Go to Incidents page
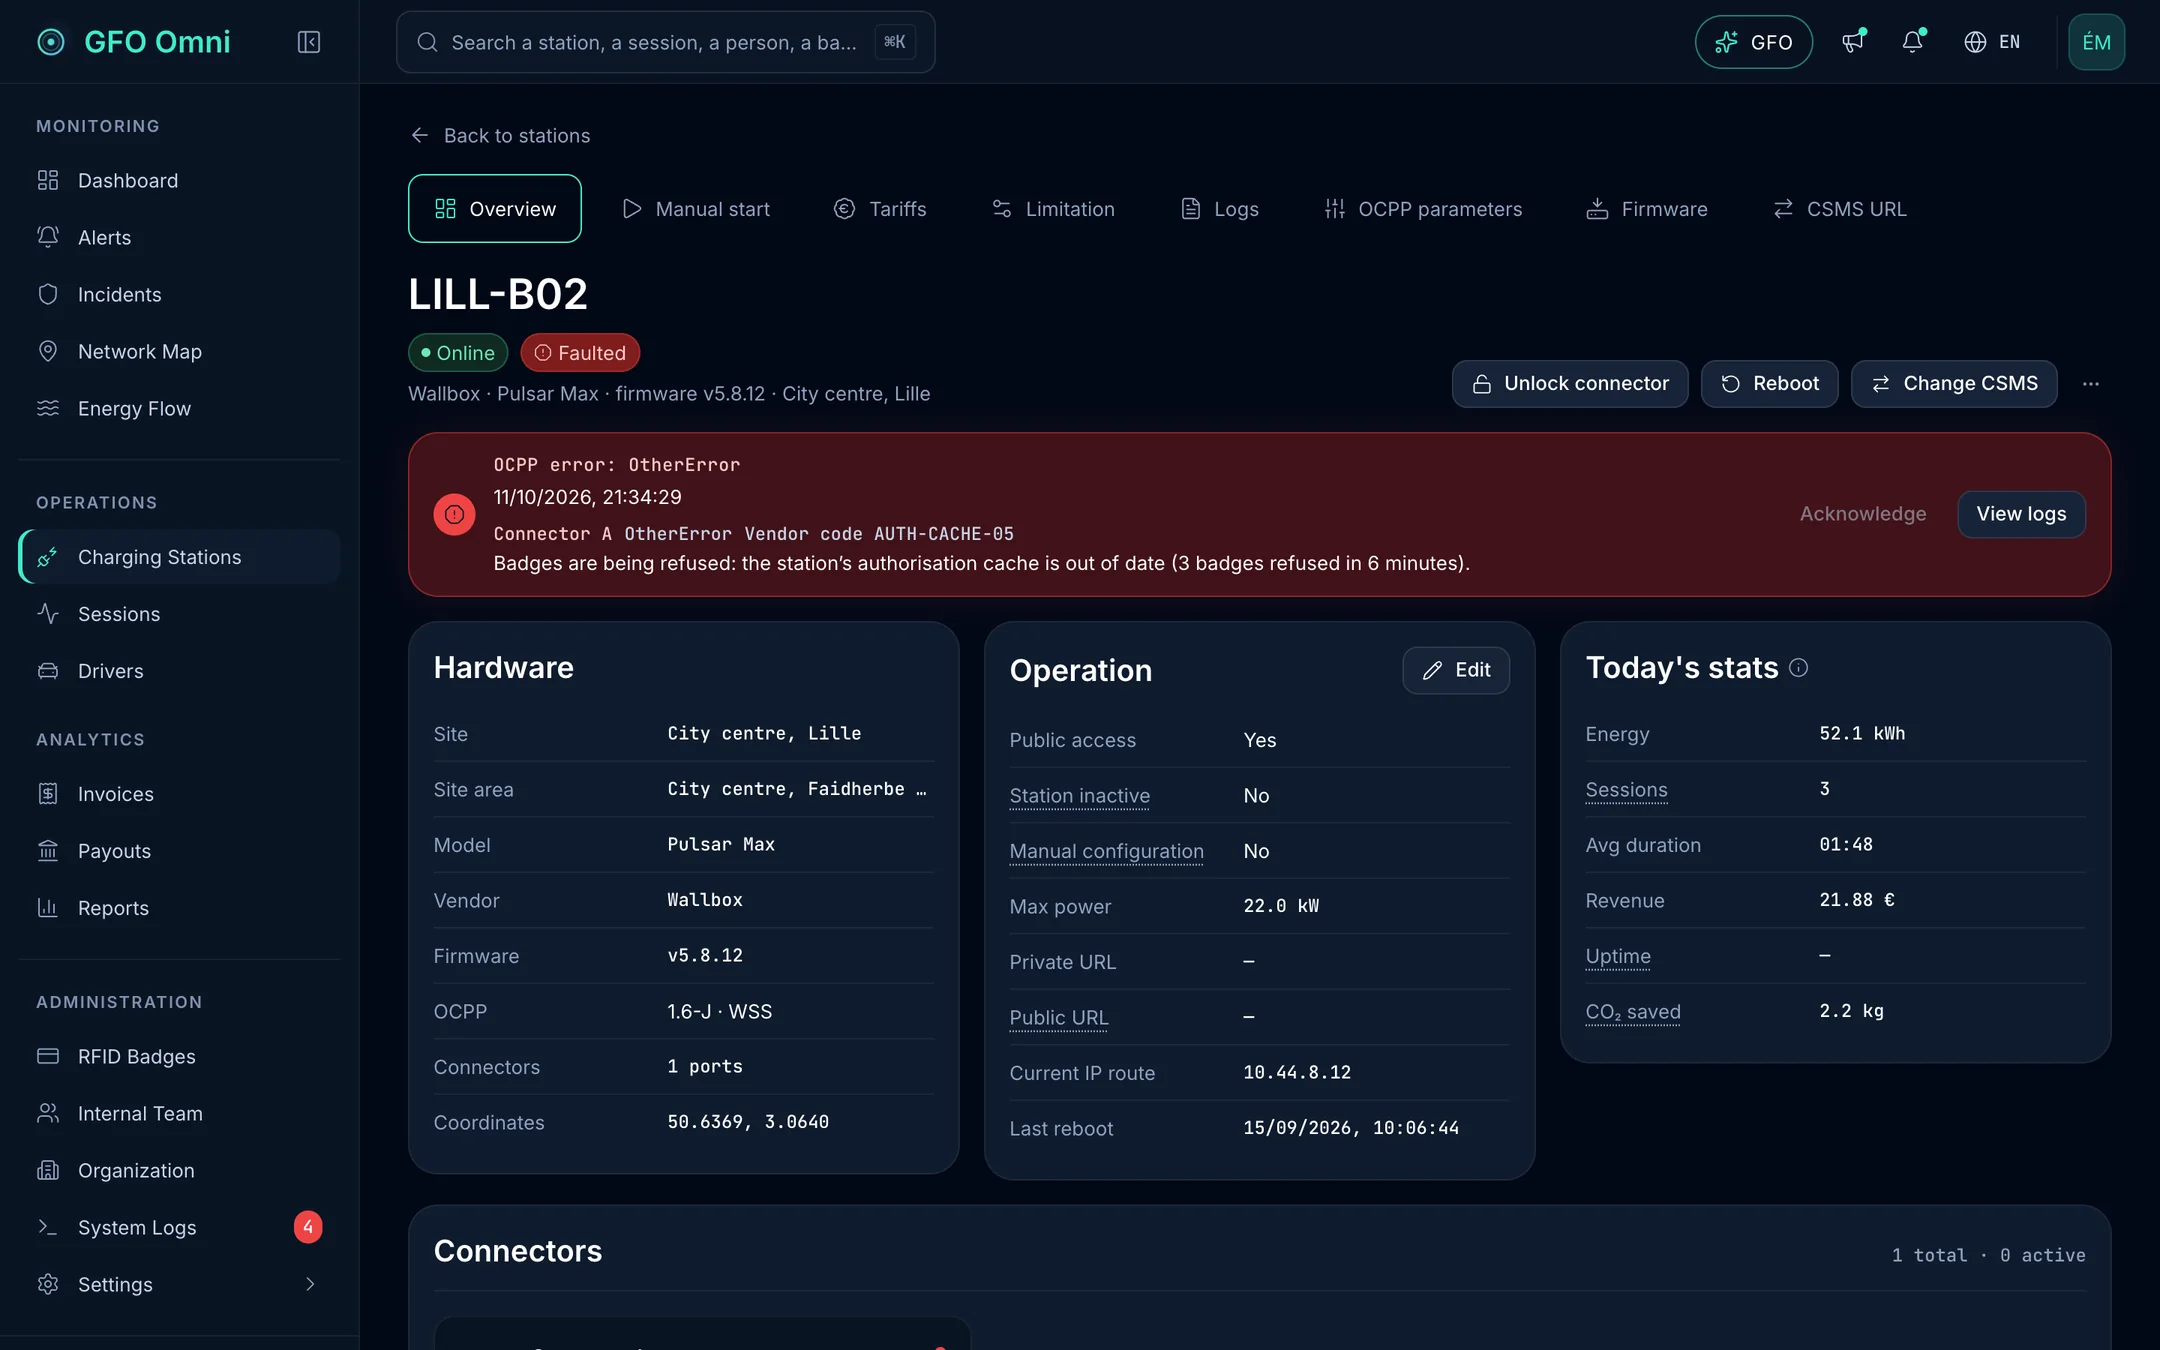 click(x=180, y=295)
